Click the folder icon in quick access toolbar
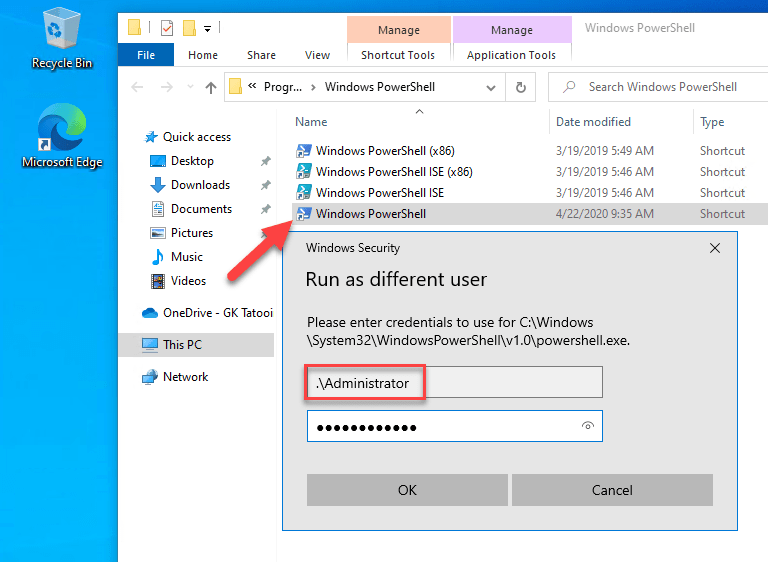 tap(134, 27)
